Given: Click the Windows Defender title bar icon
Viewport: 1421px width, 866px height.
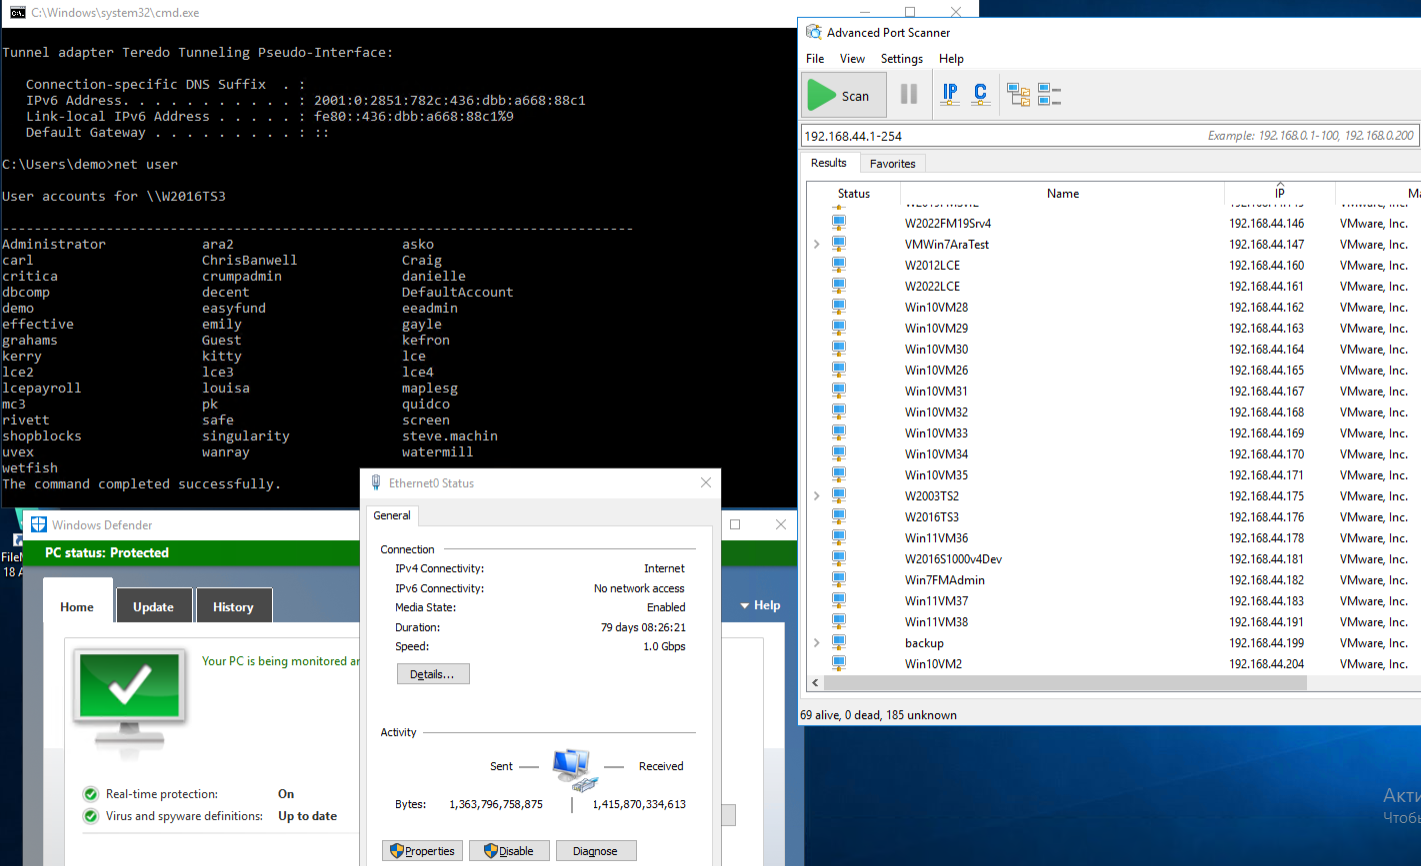Looking at the screenshot, I should (39, 524).
